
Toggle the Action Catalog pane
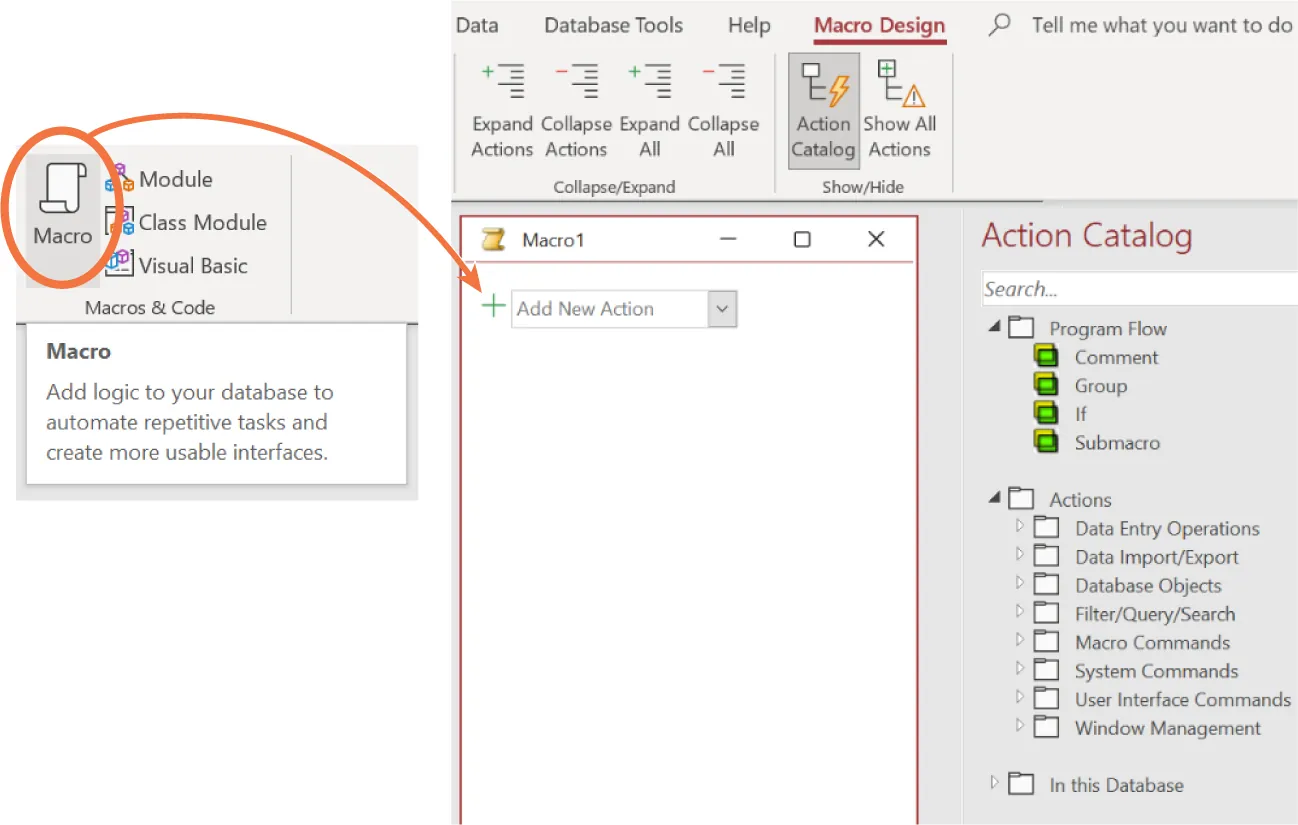click(x=822, y=110)
